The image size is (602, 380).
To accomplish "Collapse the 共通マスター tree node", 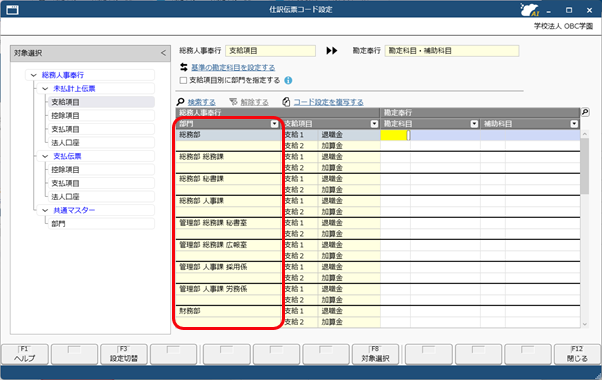I will (45, 210).
